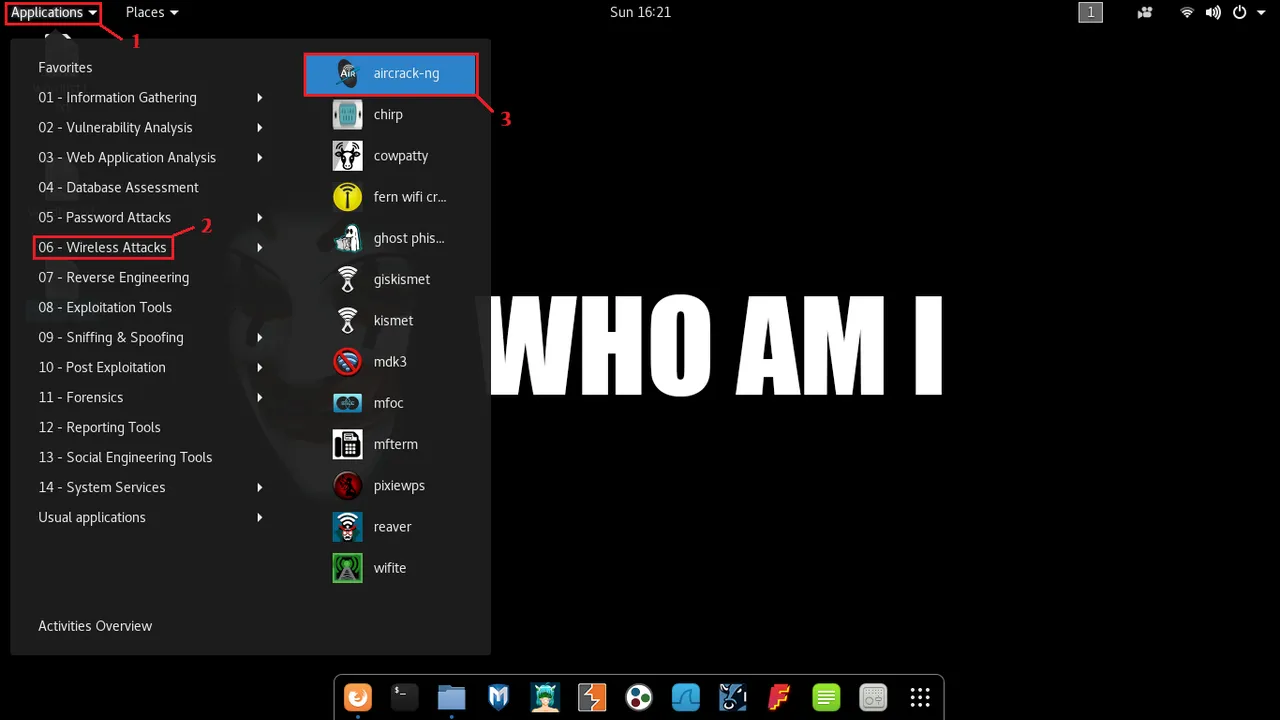Screen dimensions: 1280x720
Task: Expand 11 - Forensics arrow
Action: pyautogui.click(x=259, y=397)
